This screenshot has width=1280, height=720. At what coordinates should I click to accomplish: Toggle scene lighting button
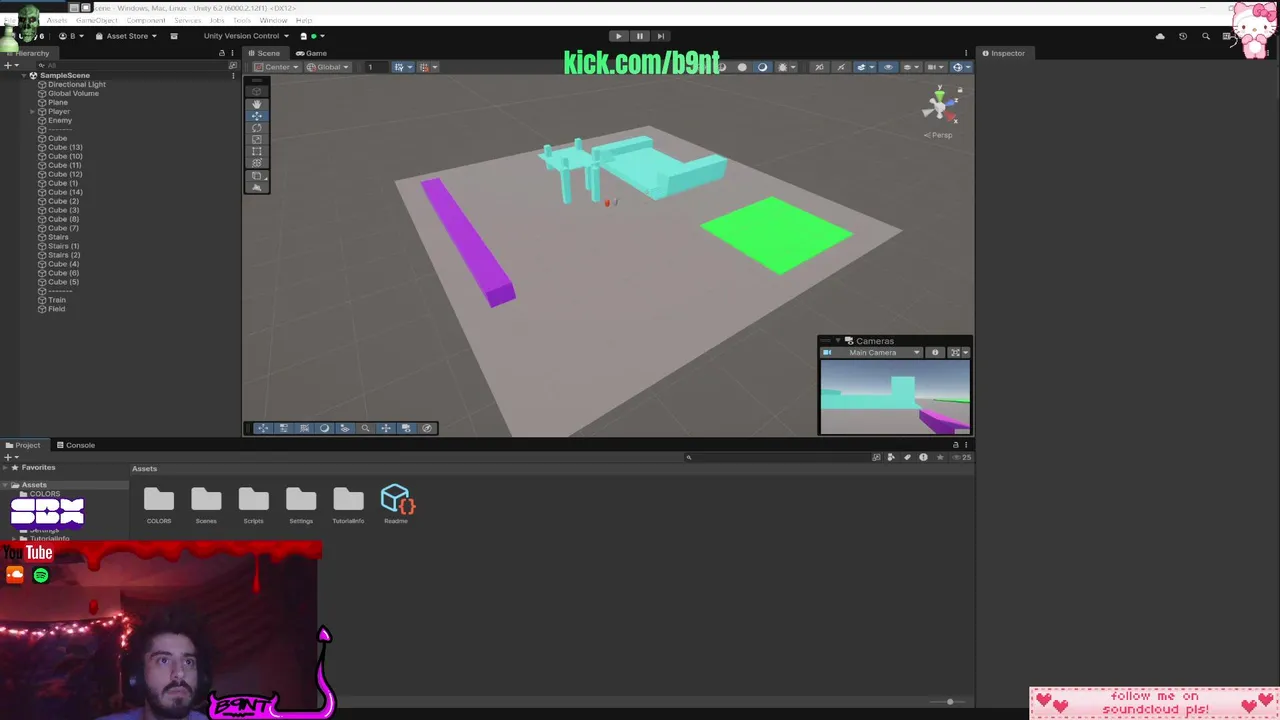click(763, 67)
